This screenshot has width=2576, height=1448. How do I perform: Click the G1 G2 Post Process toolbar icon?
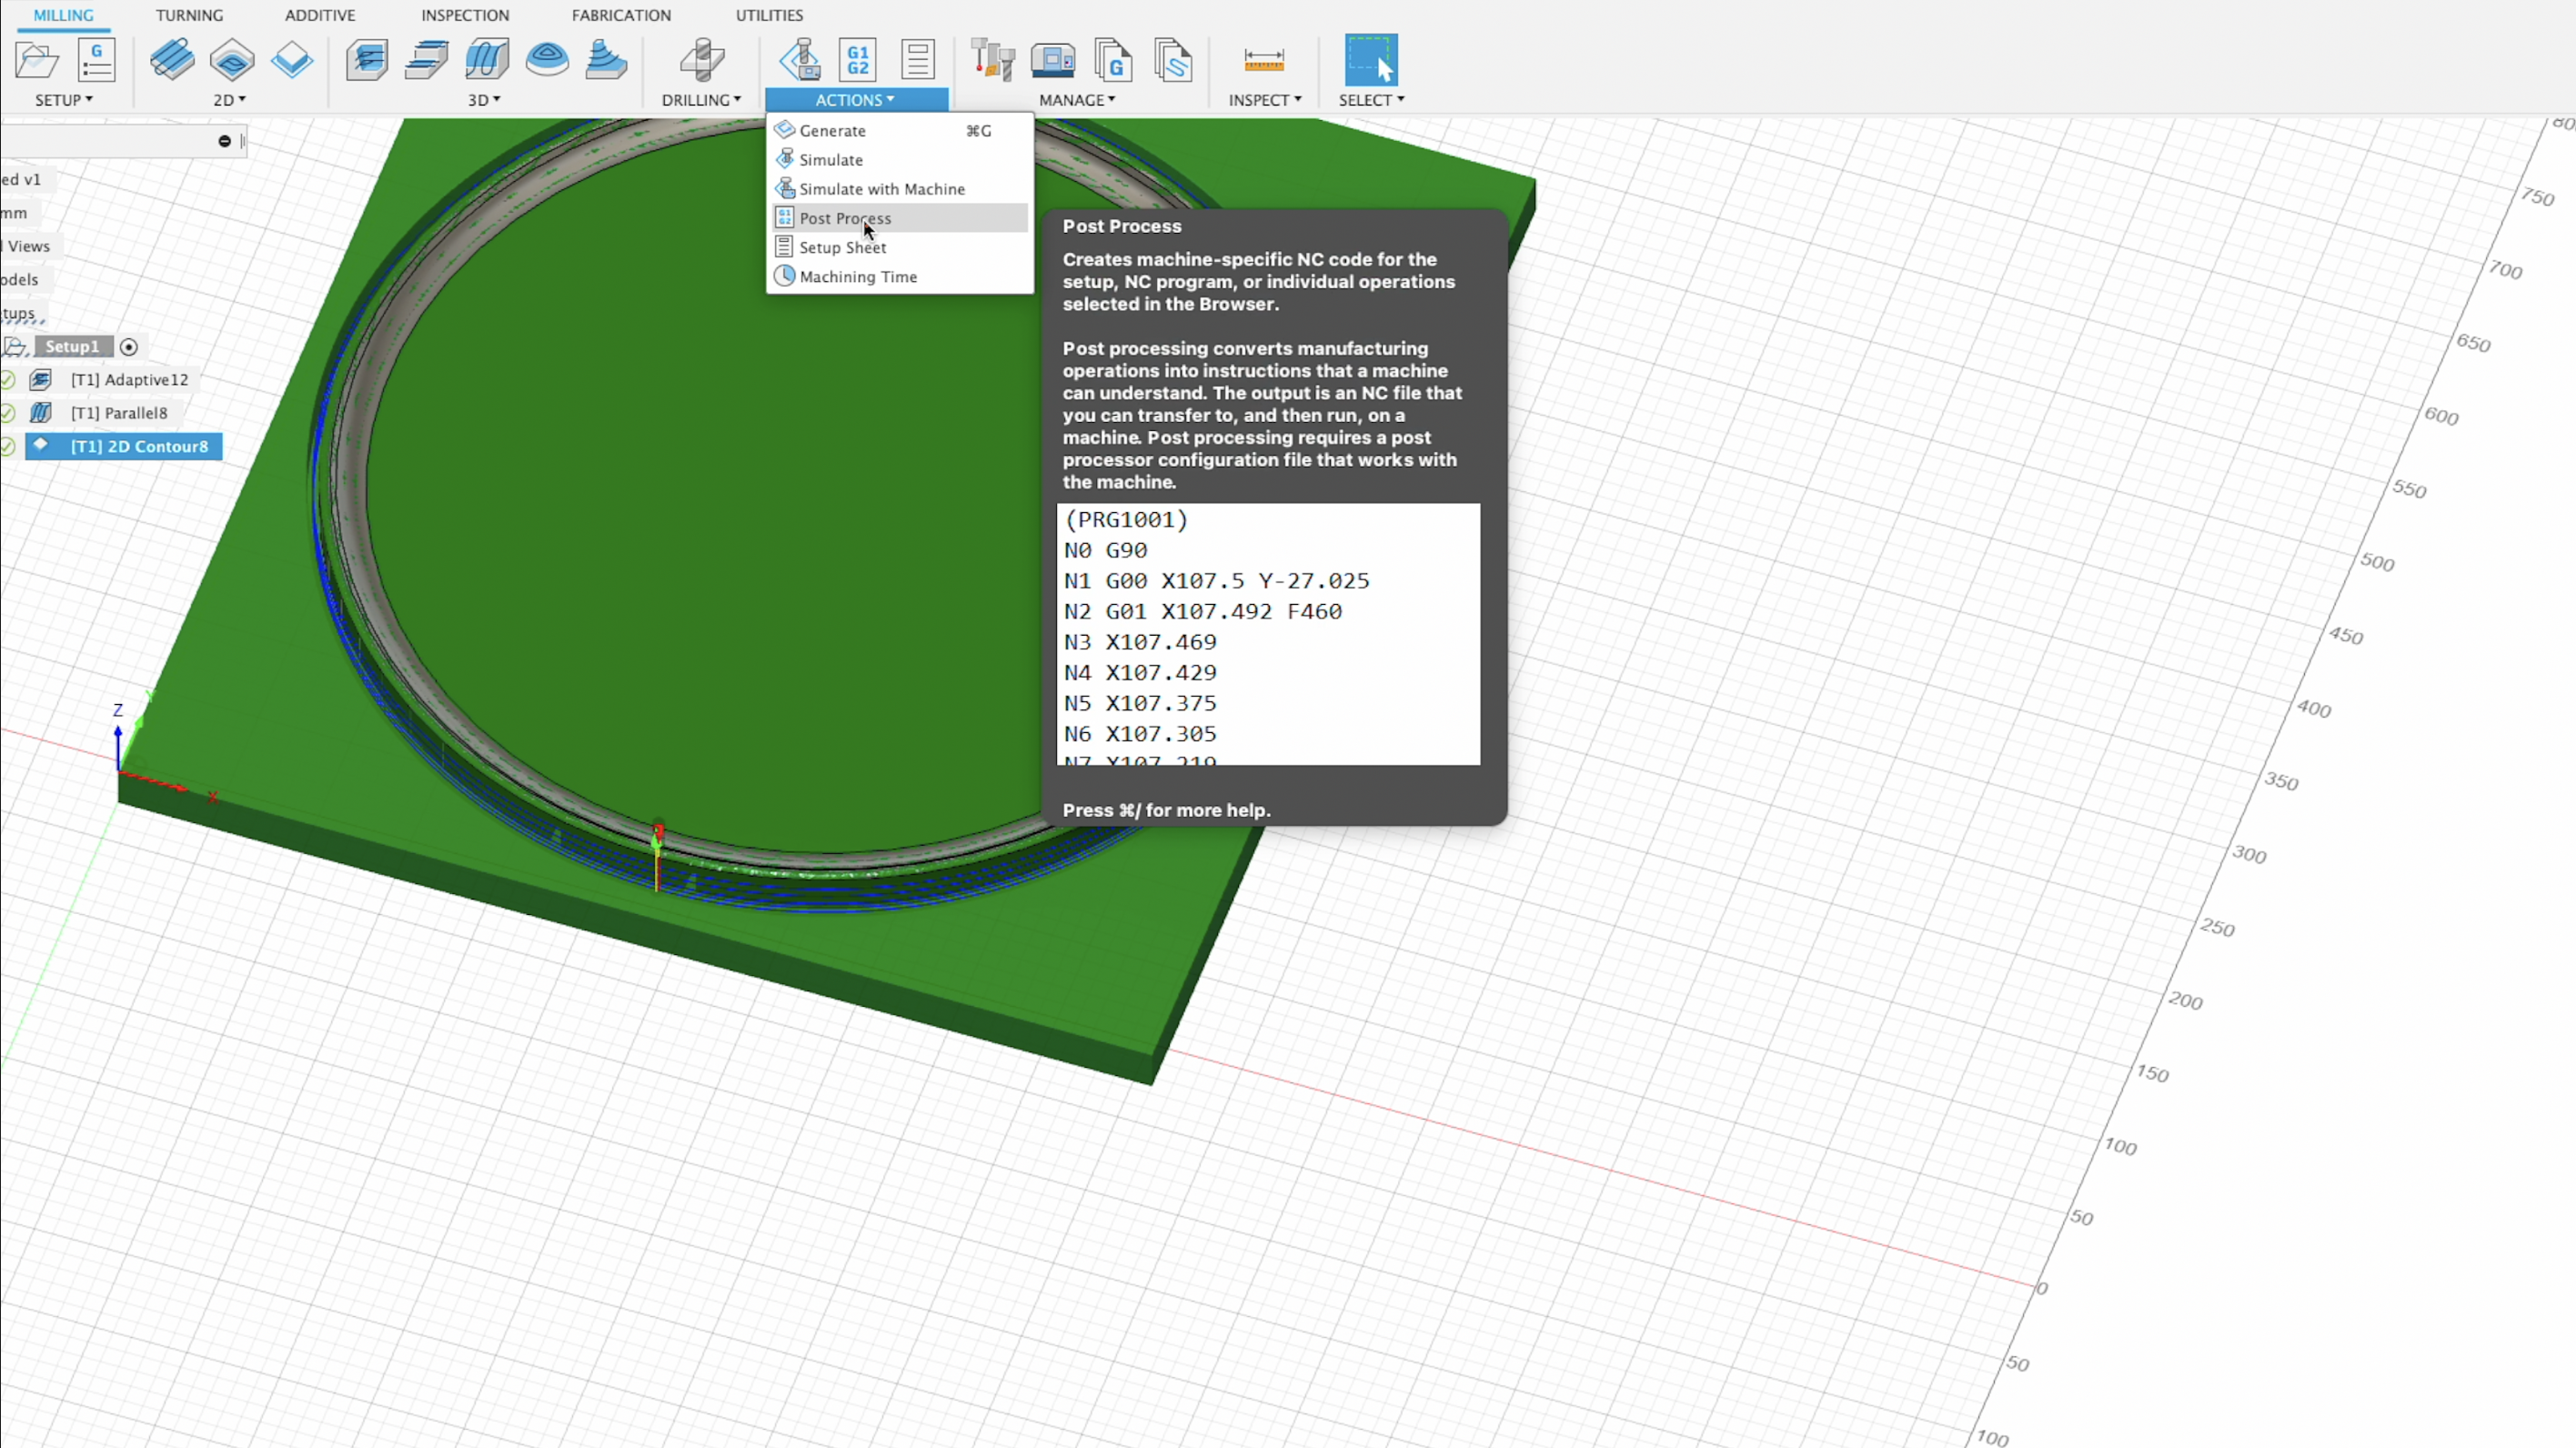point(858,60)
